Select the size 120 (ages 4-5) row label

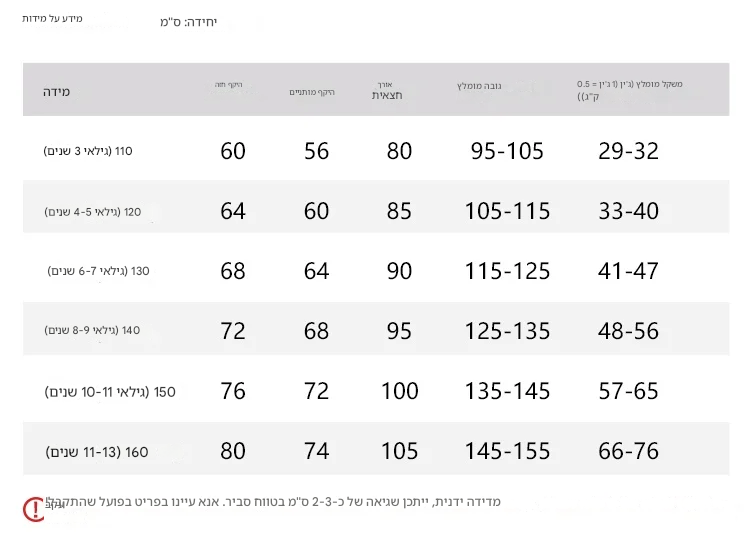(93, 212)
